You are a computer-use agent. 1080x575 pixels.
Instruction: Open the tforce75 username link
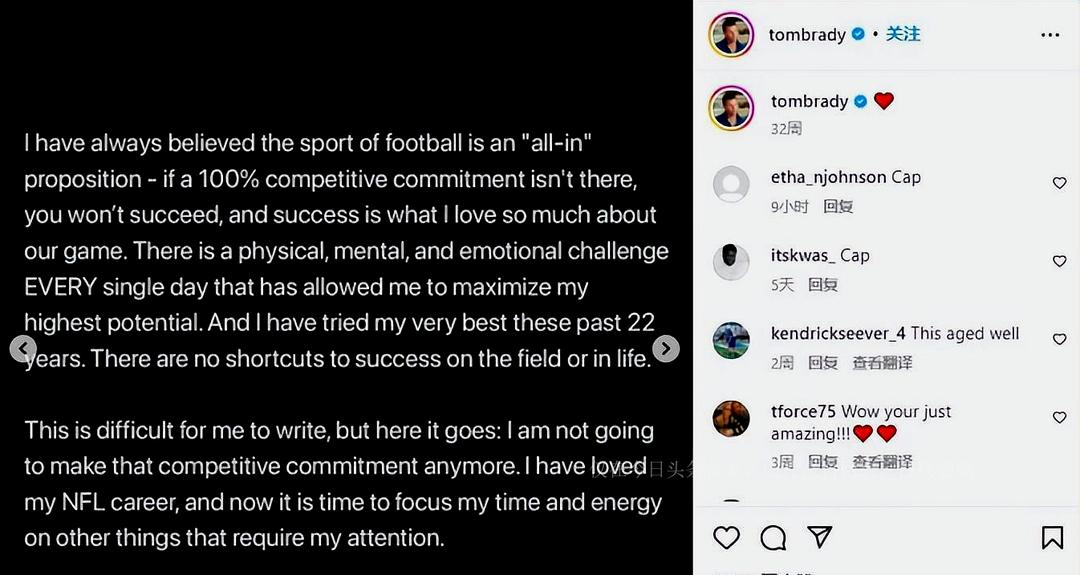pos(804,412)
